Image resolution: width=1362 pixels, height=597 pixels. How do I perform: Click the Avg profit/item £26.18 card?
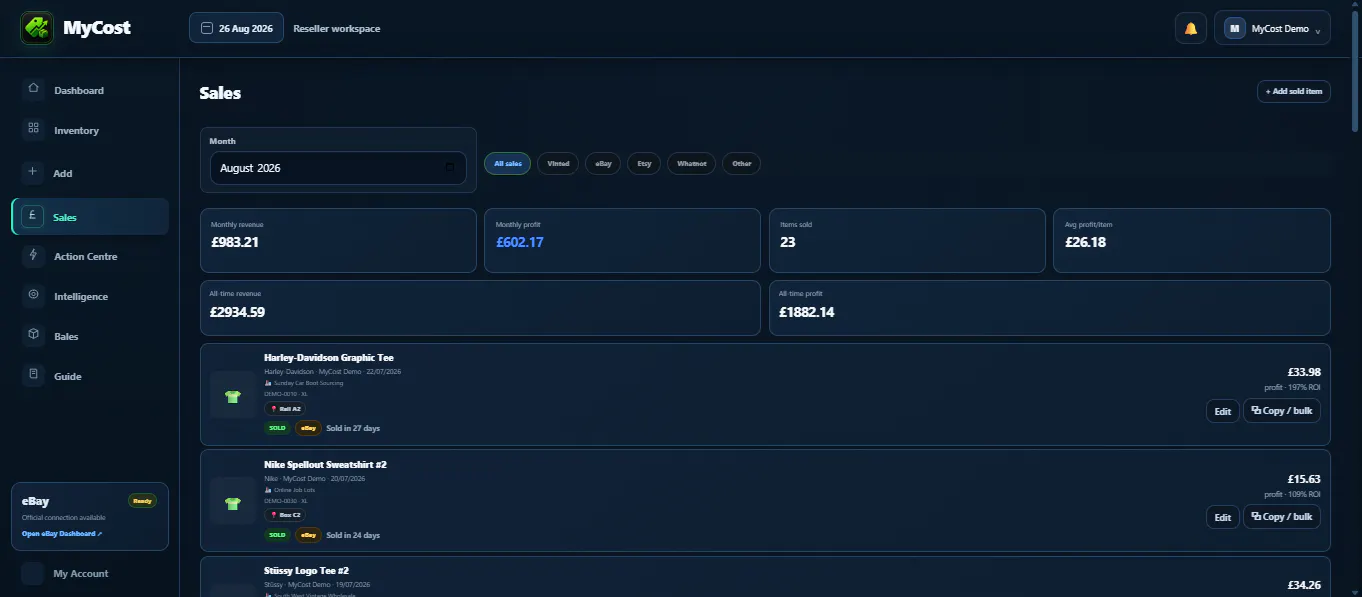[1192, 240]
